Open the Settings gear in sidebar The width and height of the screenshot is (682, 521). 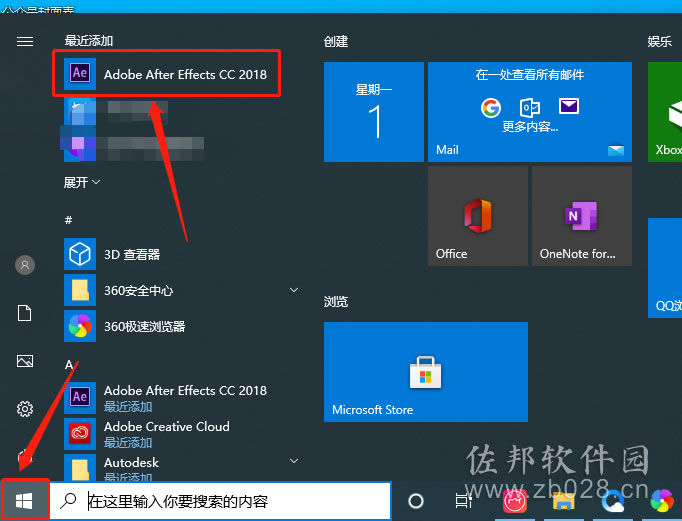point(25,409)
